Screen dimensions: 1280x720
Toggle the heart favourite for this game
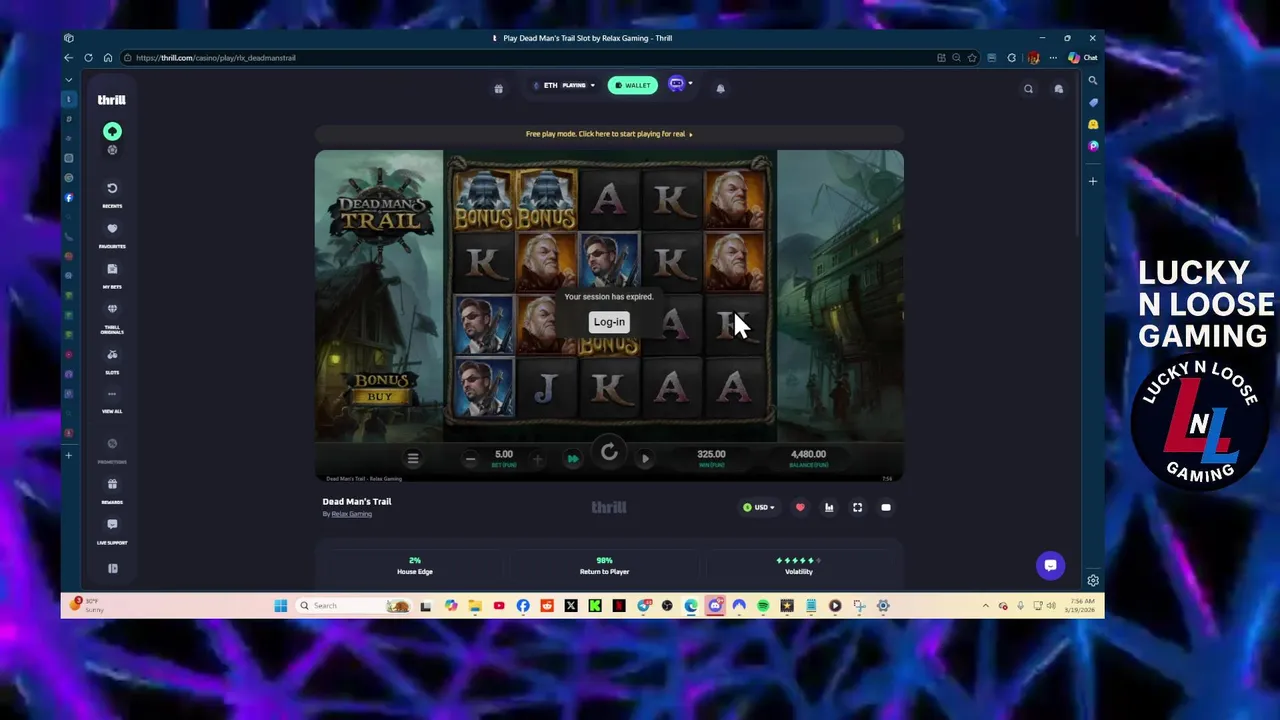(800, 507)
